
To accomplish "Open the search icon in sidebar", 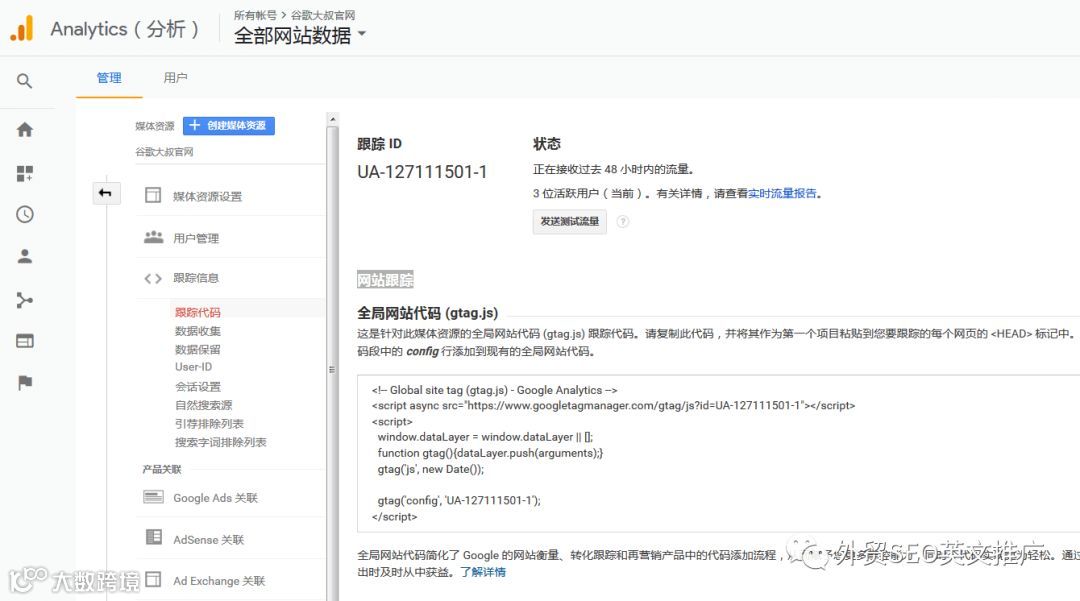I will [24, 81].
